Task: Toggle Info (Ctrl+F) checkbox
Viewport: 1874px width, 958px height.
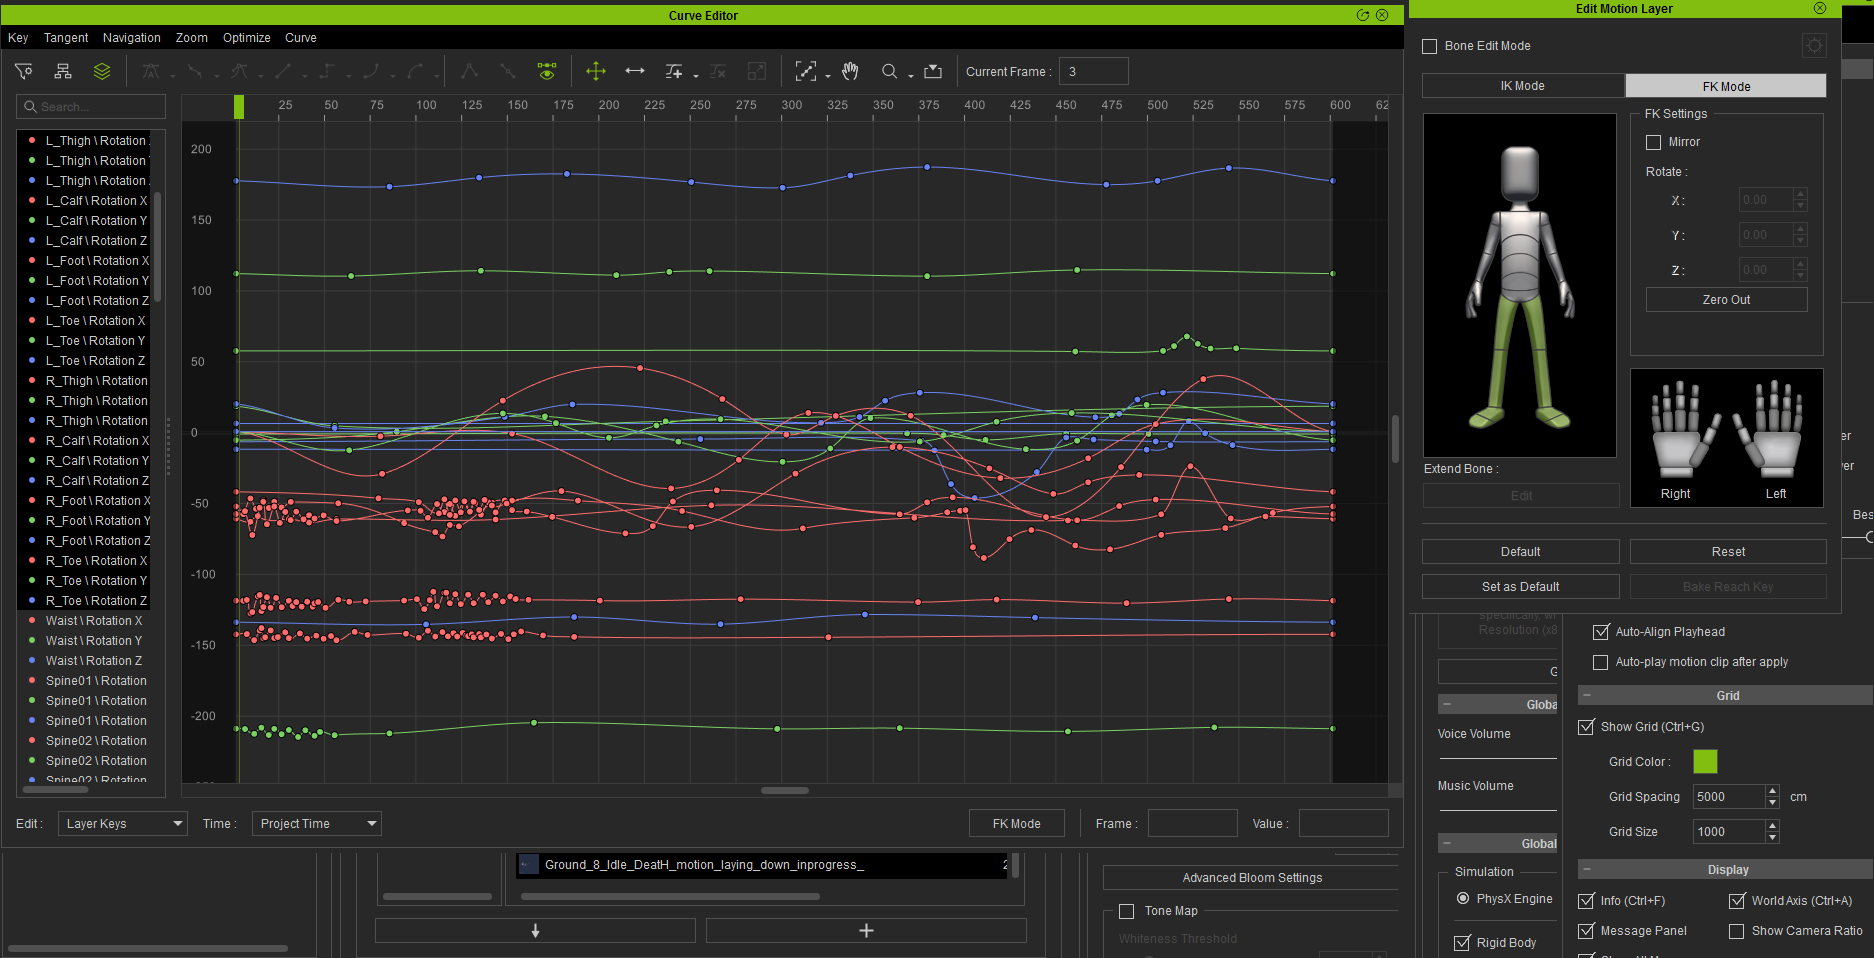Action: click(x=1586, y=901)
